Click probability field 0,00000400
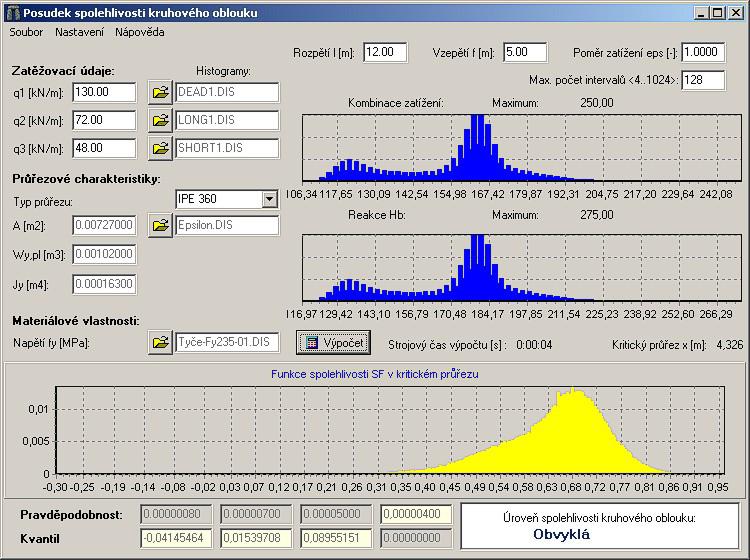This screenshot has height=560, width=750. tap(416, 515)
